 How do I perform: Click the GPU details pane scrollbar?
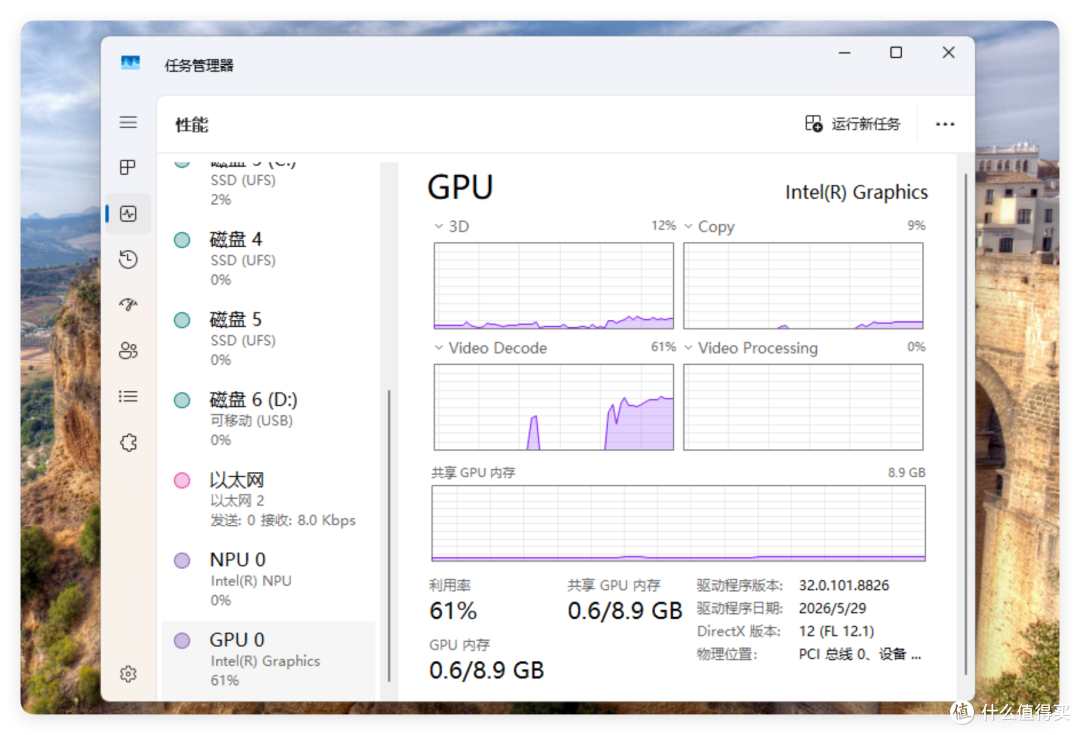click(x=966, y=423)
